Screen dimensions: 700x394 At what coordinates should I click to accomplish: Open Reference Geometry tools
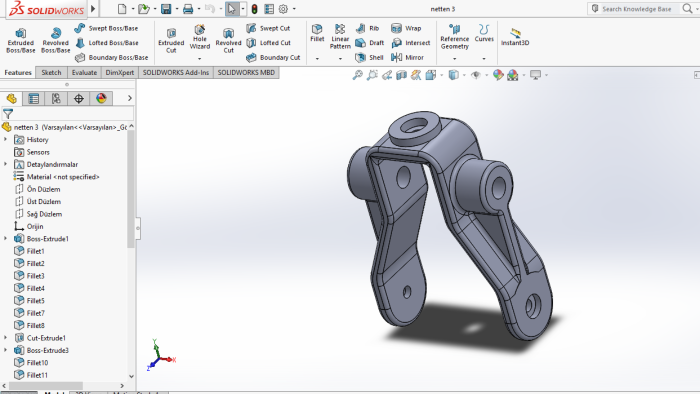(x=454, y=37)
